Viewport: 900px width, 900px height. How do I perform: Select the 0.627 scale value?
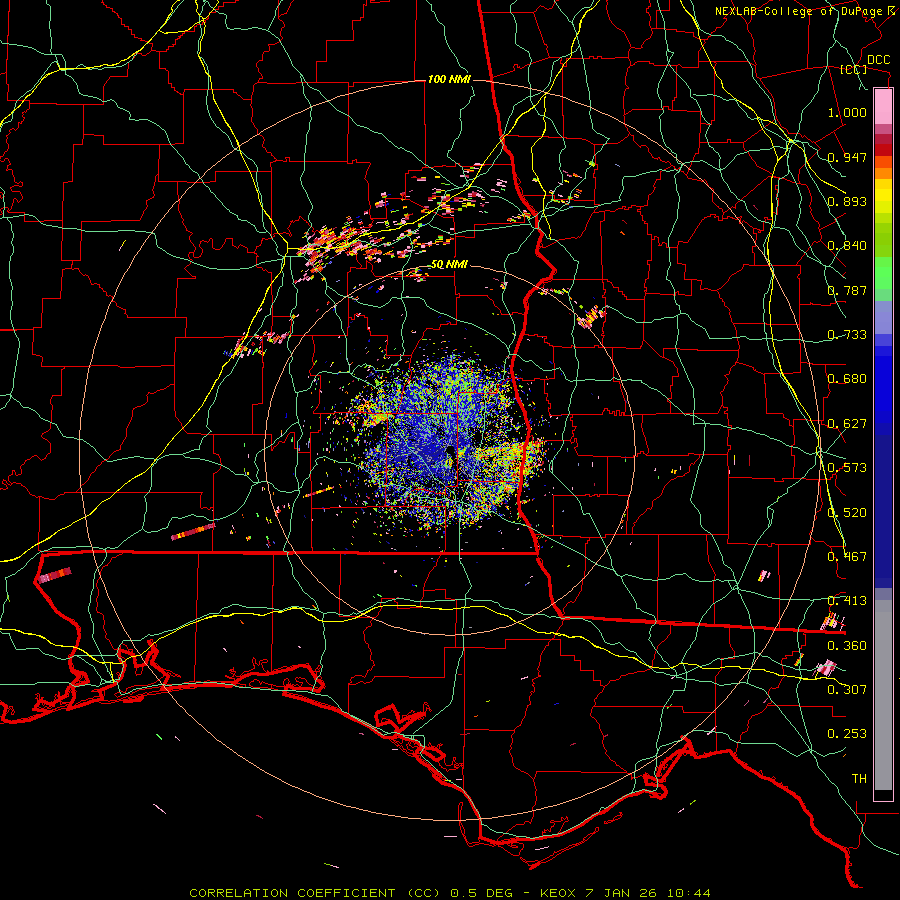(x=847, y=424)
